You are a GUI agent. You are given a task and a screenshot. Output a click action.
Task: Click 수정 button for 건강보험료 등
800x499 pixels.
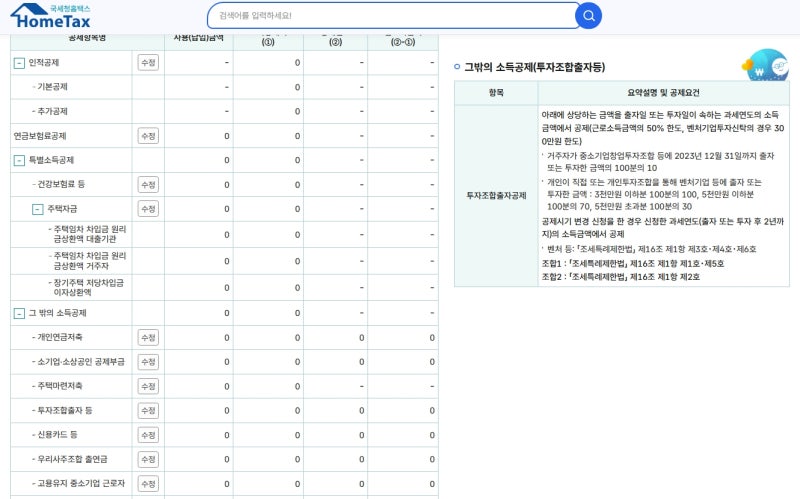pos(148,185)
